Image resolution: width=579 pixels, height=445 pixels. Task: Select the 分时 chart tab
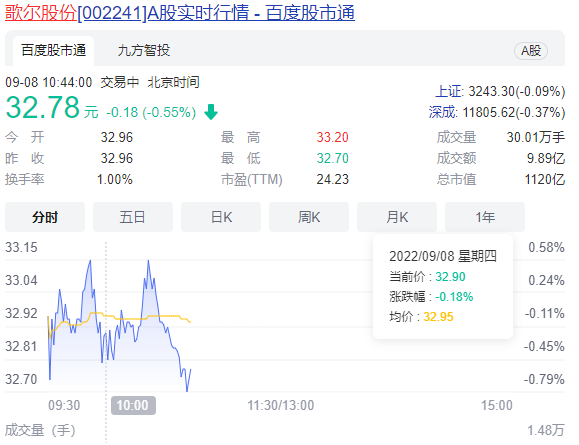pyautogui.click(x=45, y=217)
